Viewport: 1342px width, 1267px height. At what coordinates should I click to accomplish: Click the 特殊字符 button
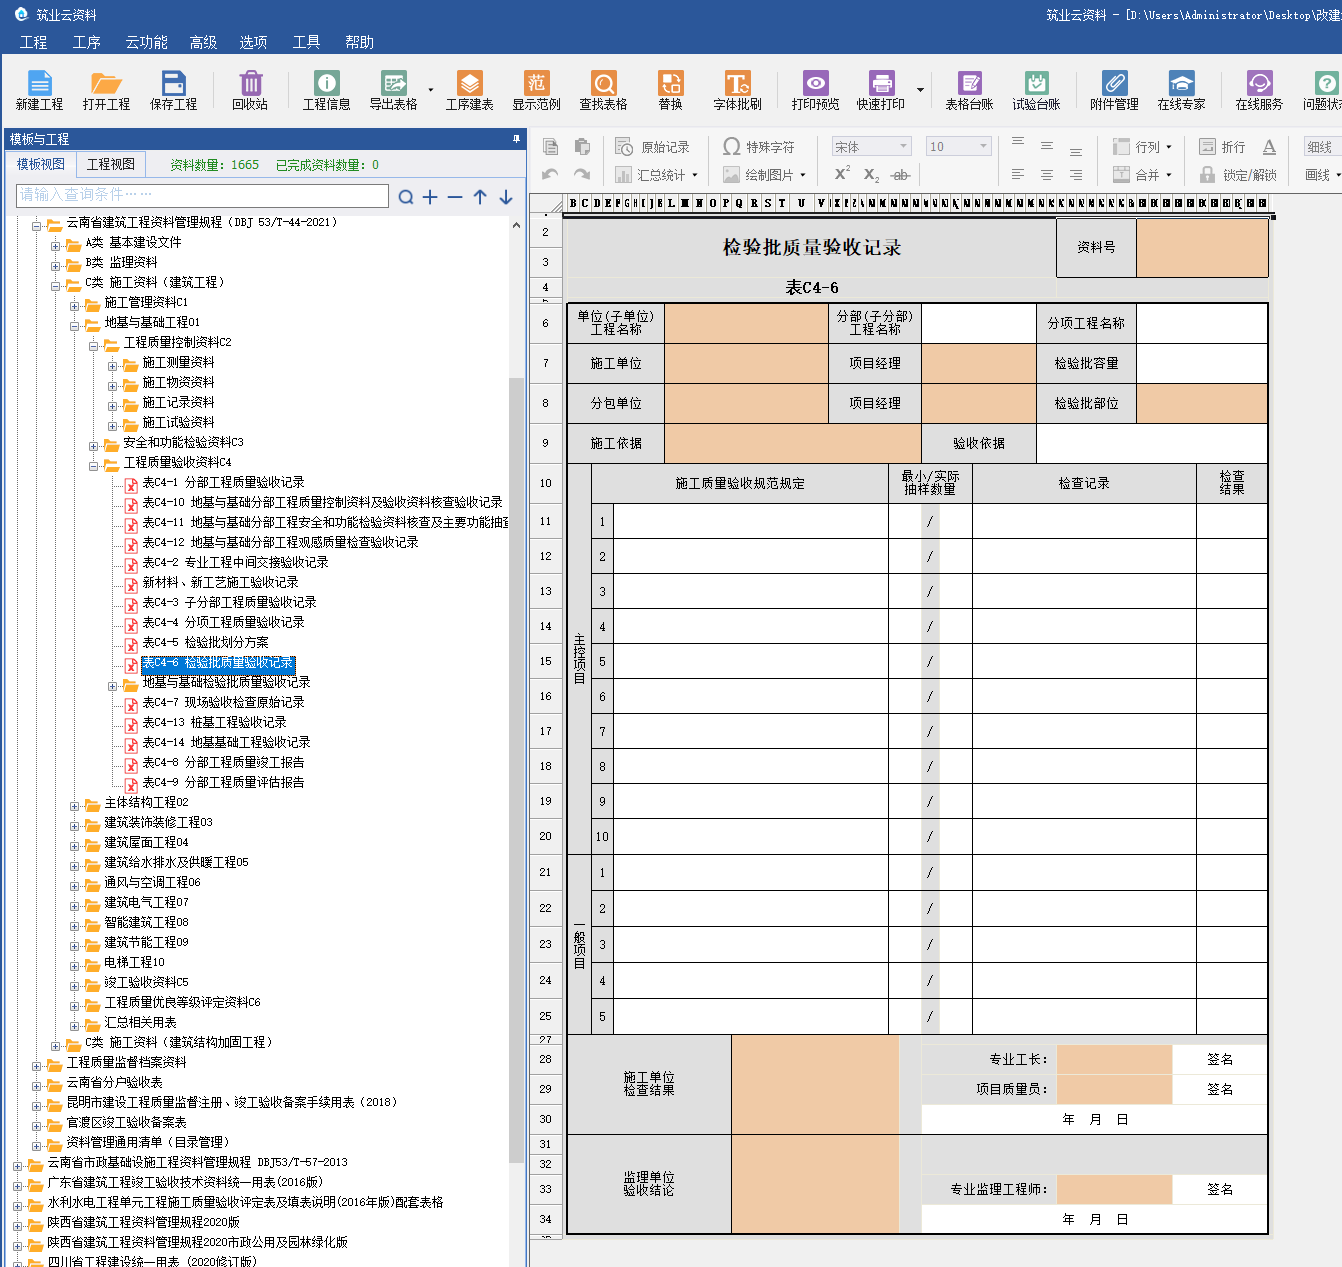759,147
